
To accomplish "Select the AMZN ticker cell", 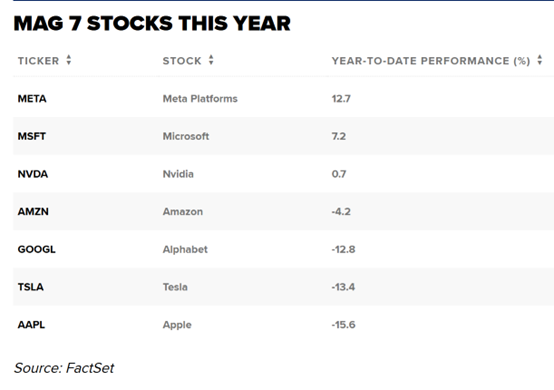I will click(33, 212).
